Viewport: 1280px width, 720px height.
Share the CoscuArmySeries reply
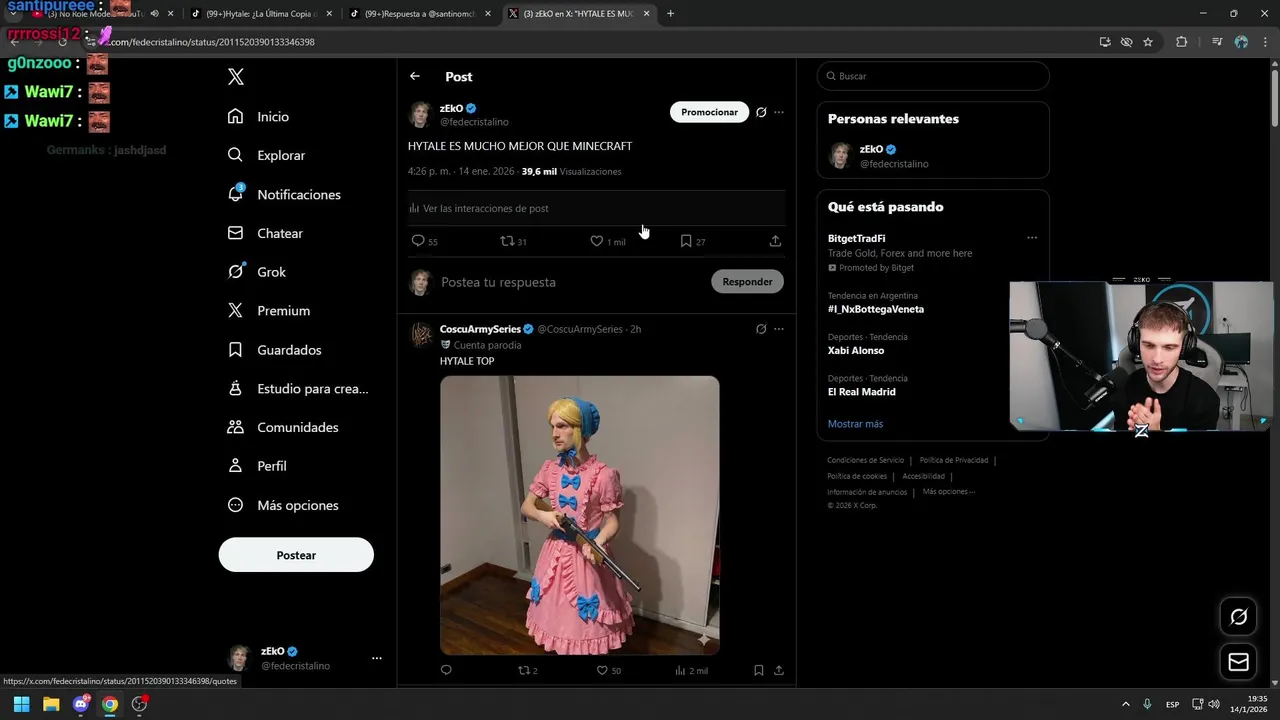point(779,670)
